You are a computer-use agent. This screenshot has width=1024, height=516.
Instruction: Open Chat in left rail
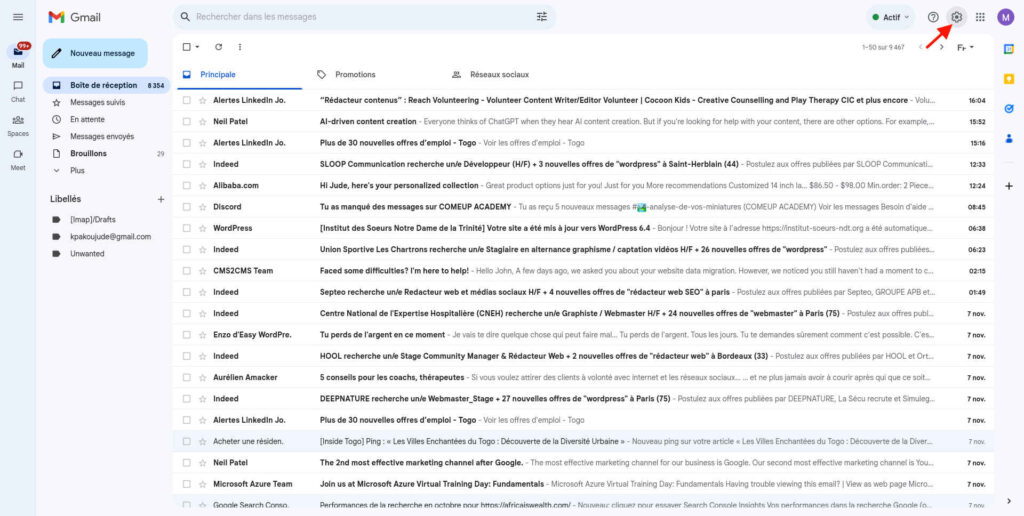pos(18,91)
